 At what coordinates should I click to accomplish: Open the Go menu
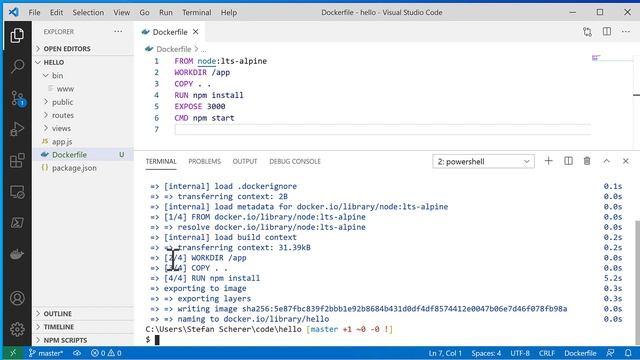(144, 12)
